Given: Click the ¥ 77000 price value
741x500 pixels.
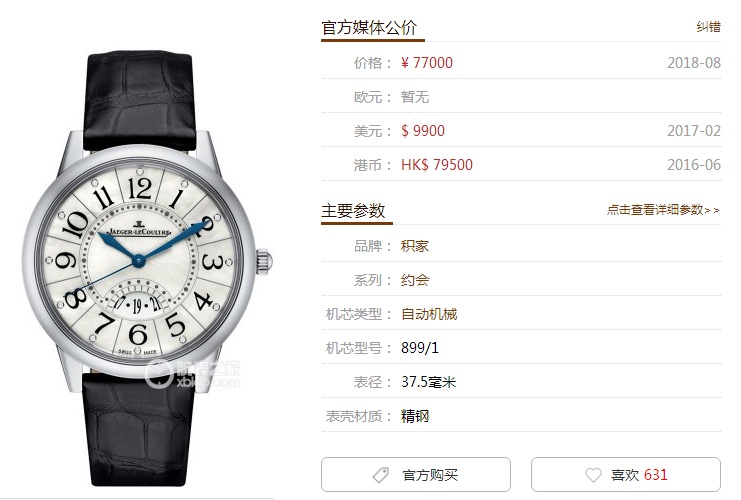Looking at the screenshot, I should 426,62.
